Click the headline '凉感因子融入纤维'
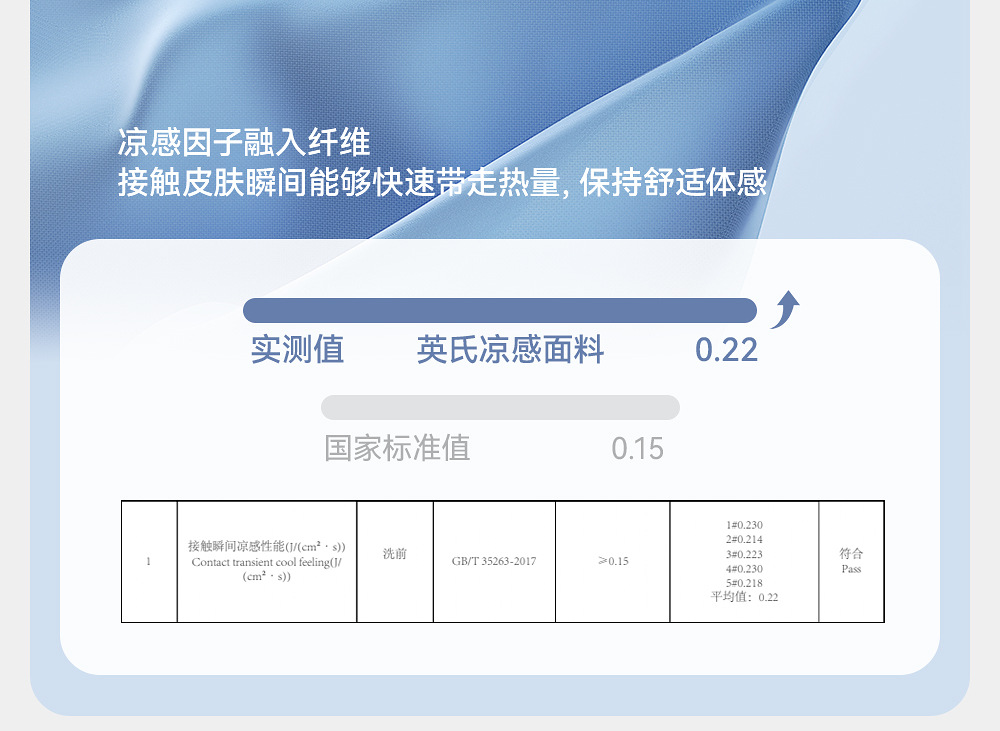The width and height of the screenshot is (1000, 731). point(244,142)
